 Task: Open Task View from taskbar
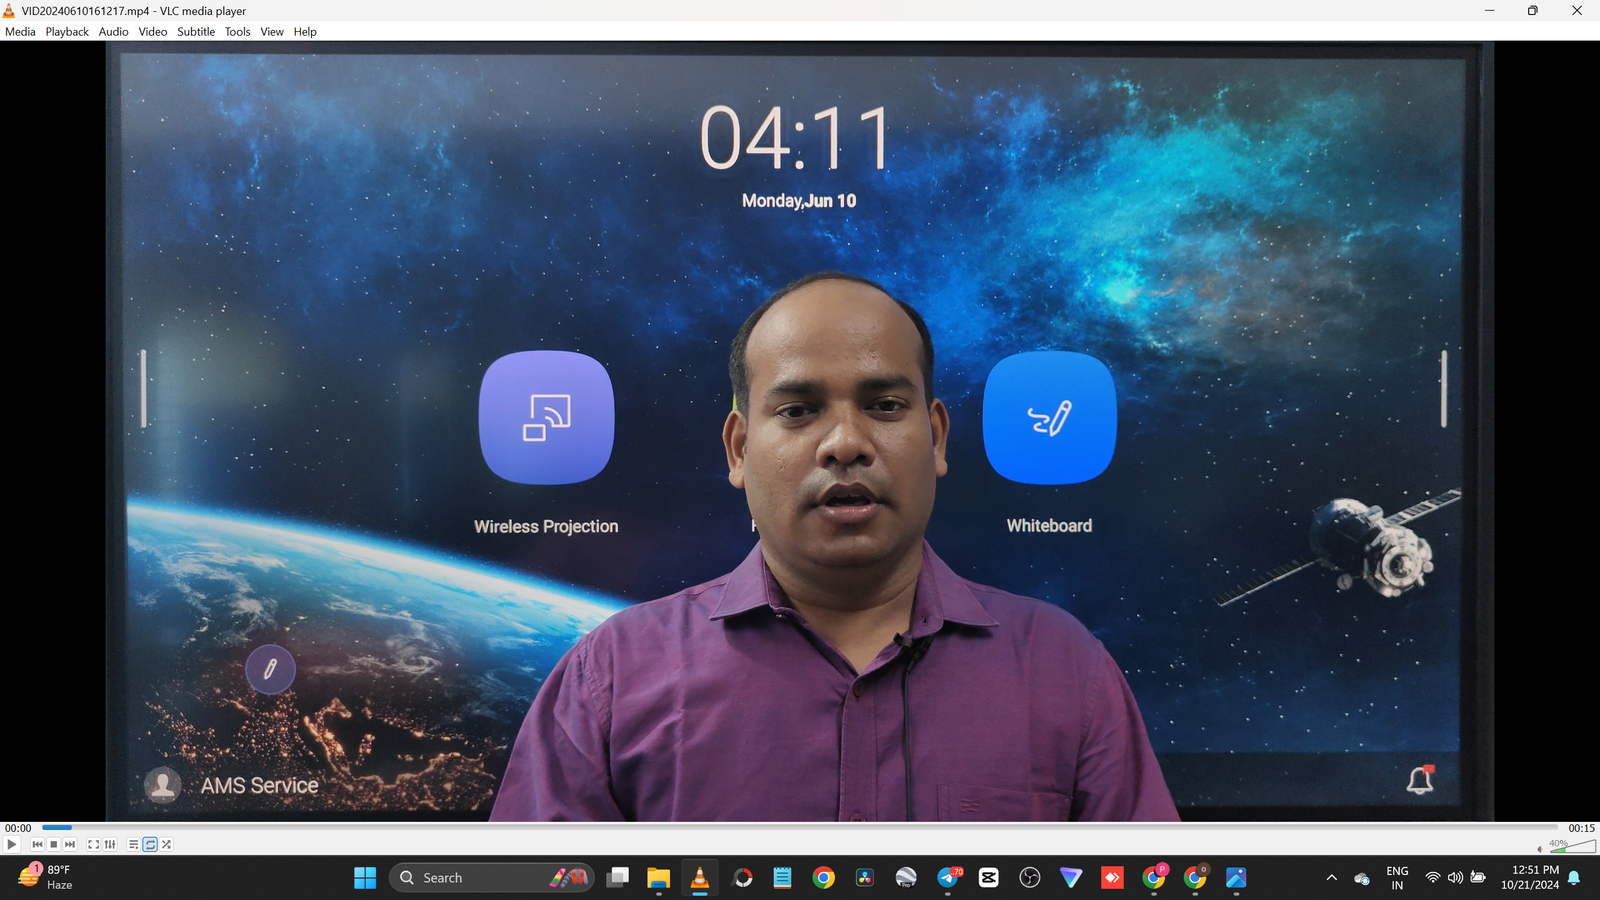(617, 878)
